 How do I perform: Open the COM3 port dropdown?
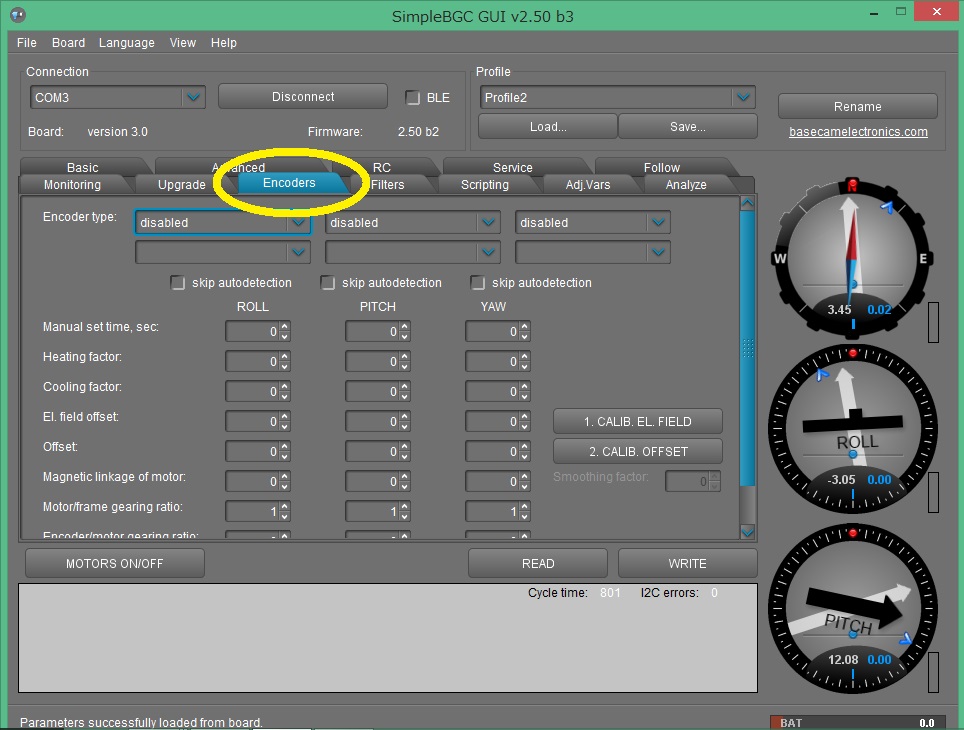pyautogui.click(x=117, y=98)
